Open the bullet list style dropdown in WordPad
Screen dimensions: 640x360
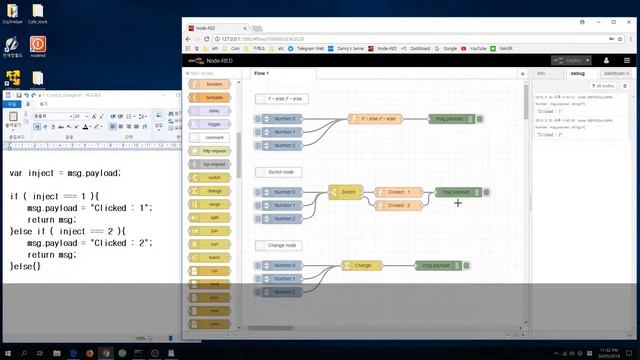[134, 117]
